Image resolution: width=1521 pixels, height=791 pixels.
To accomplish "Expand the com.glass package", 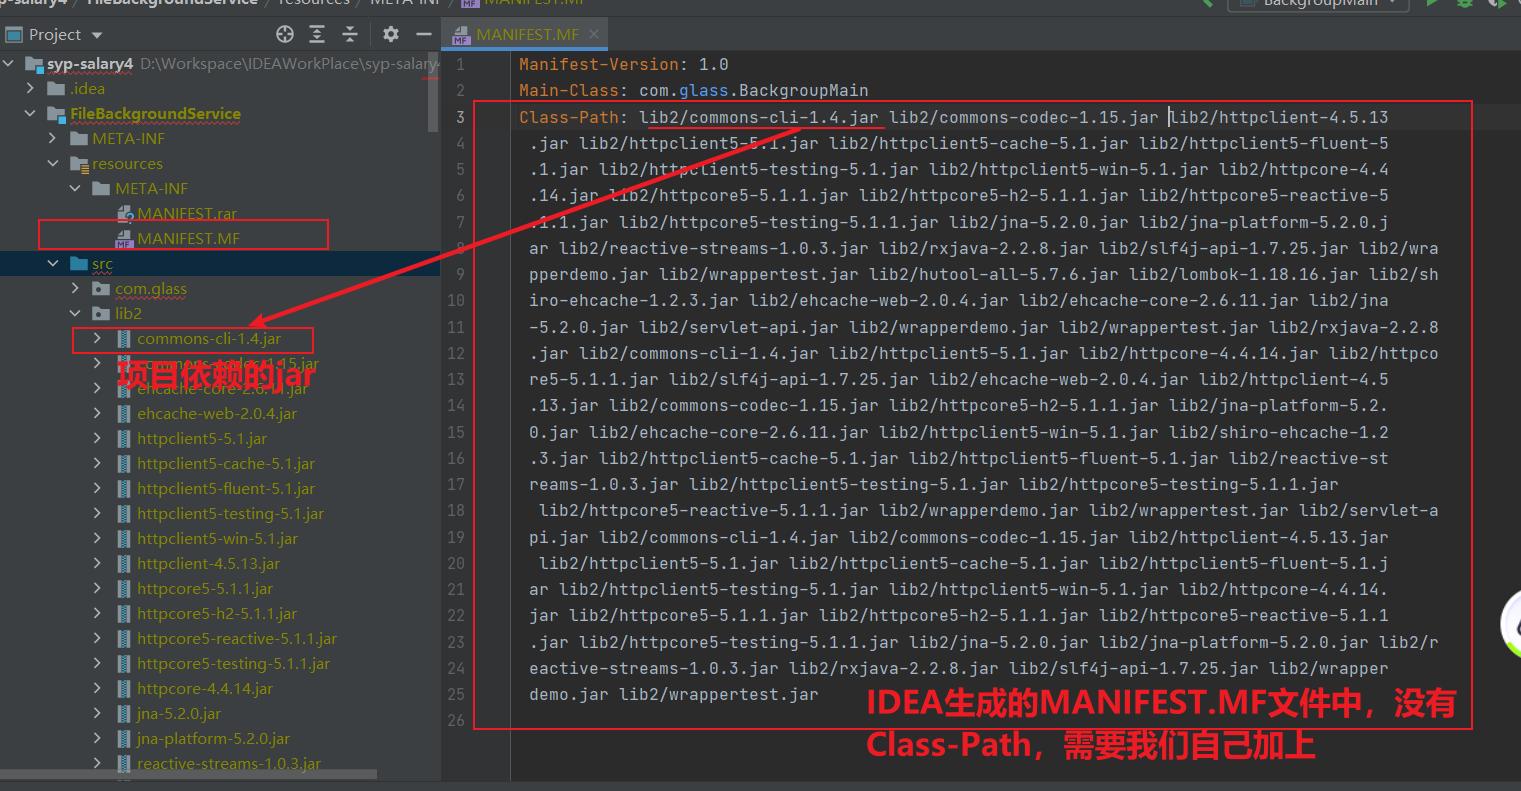I will (x=75, y=289).
